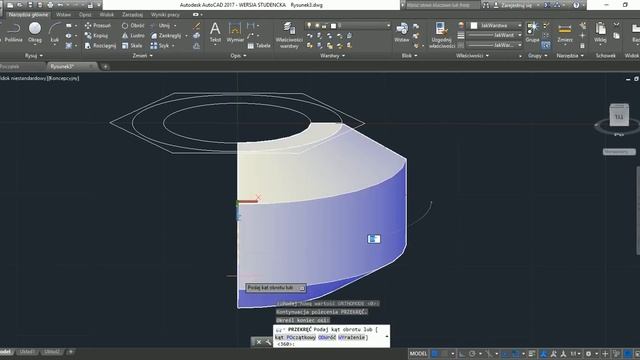Click the customization wrench on command line
Screen dimensions: 640x360
pyautogui.click(x=268, y=342)
